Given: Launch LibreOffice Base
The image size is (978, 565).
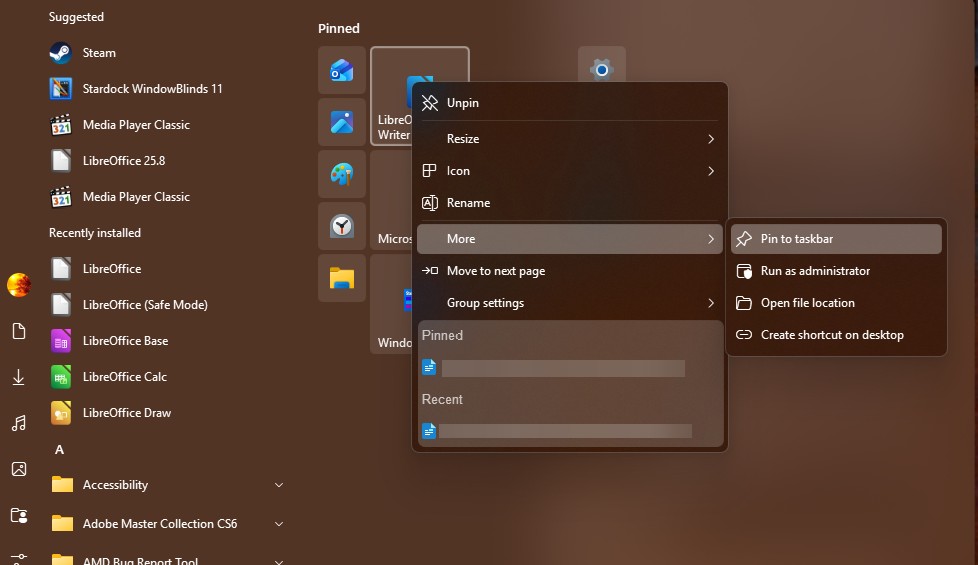Looking at the screenshot, I should (x=125, y=341).
